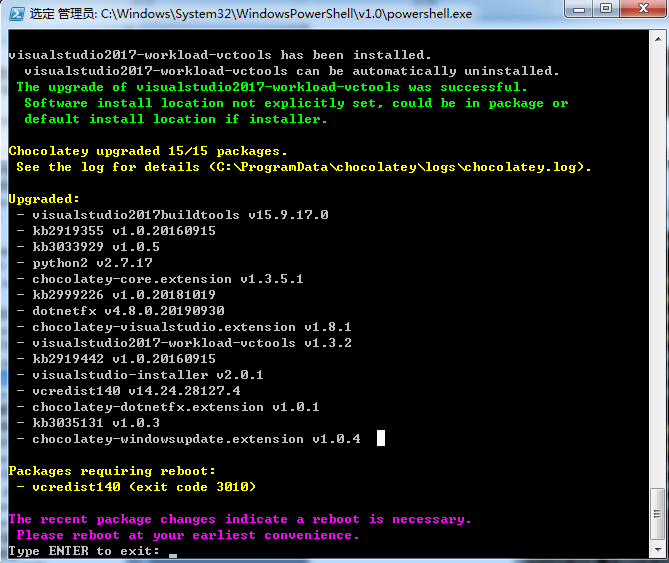Click the chocolatey-core.extension v1.3.5.1 line

(160, 279)
